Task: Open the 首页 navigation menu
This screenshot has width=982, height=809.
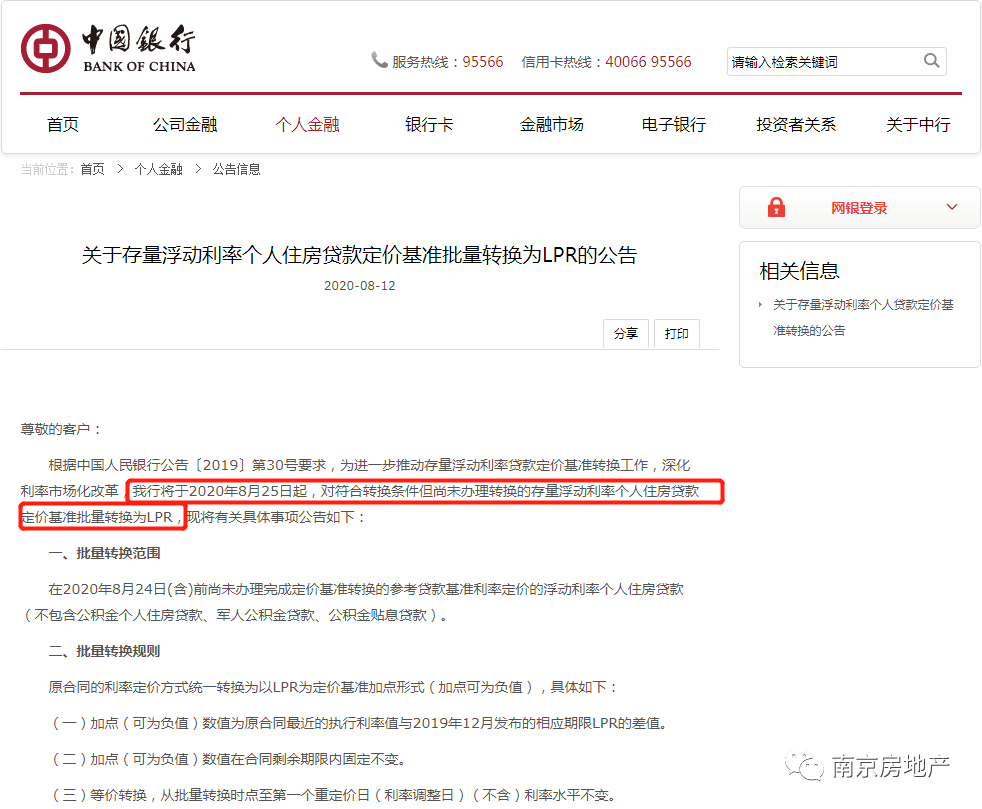Action: click(63, 125)
